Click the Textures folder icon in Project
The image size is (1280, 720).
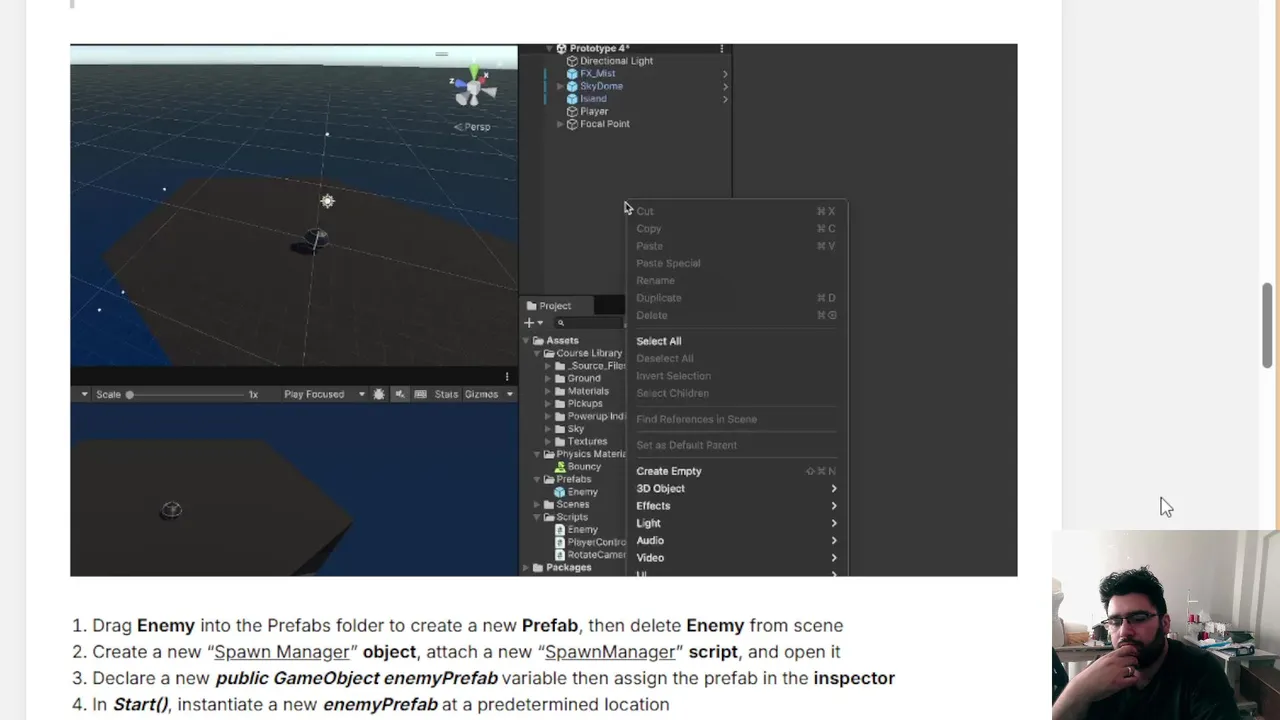point(560,442)
